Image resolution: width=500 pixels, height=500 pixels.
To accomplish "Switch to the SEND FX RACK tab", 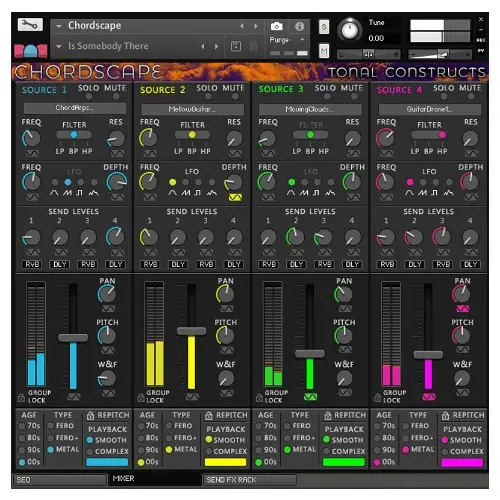I will coord(250,480).
